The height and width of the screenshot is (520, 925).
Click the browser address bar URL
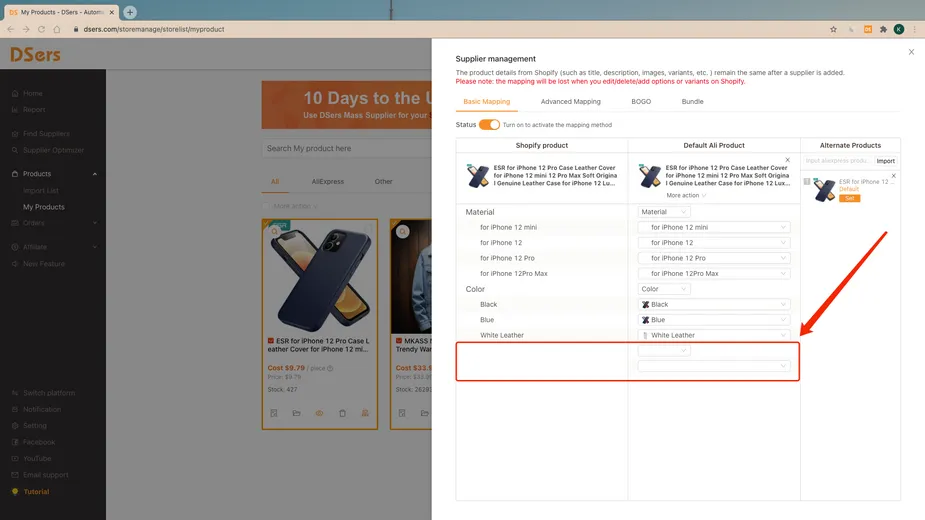pos(153,29)
